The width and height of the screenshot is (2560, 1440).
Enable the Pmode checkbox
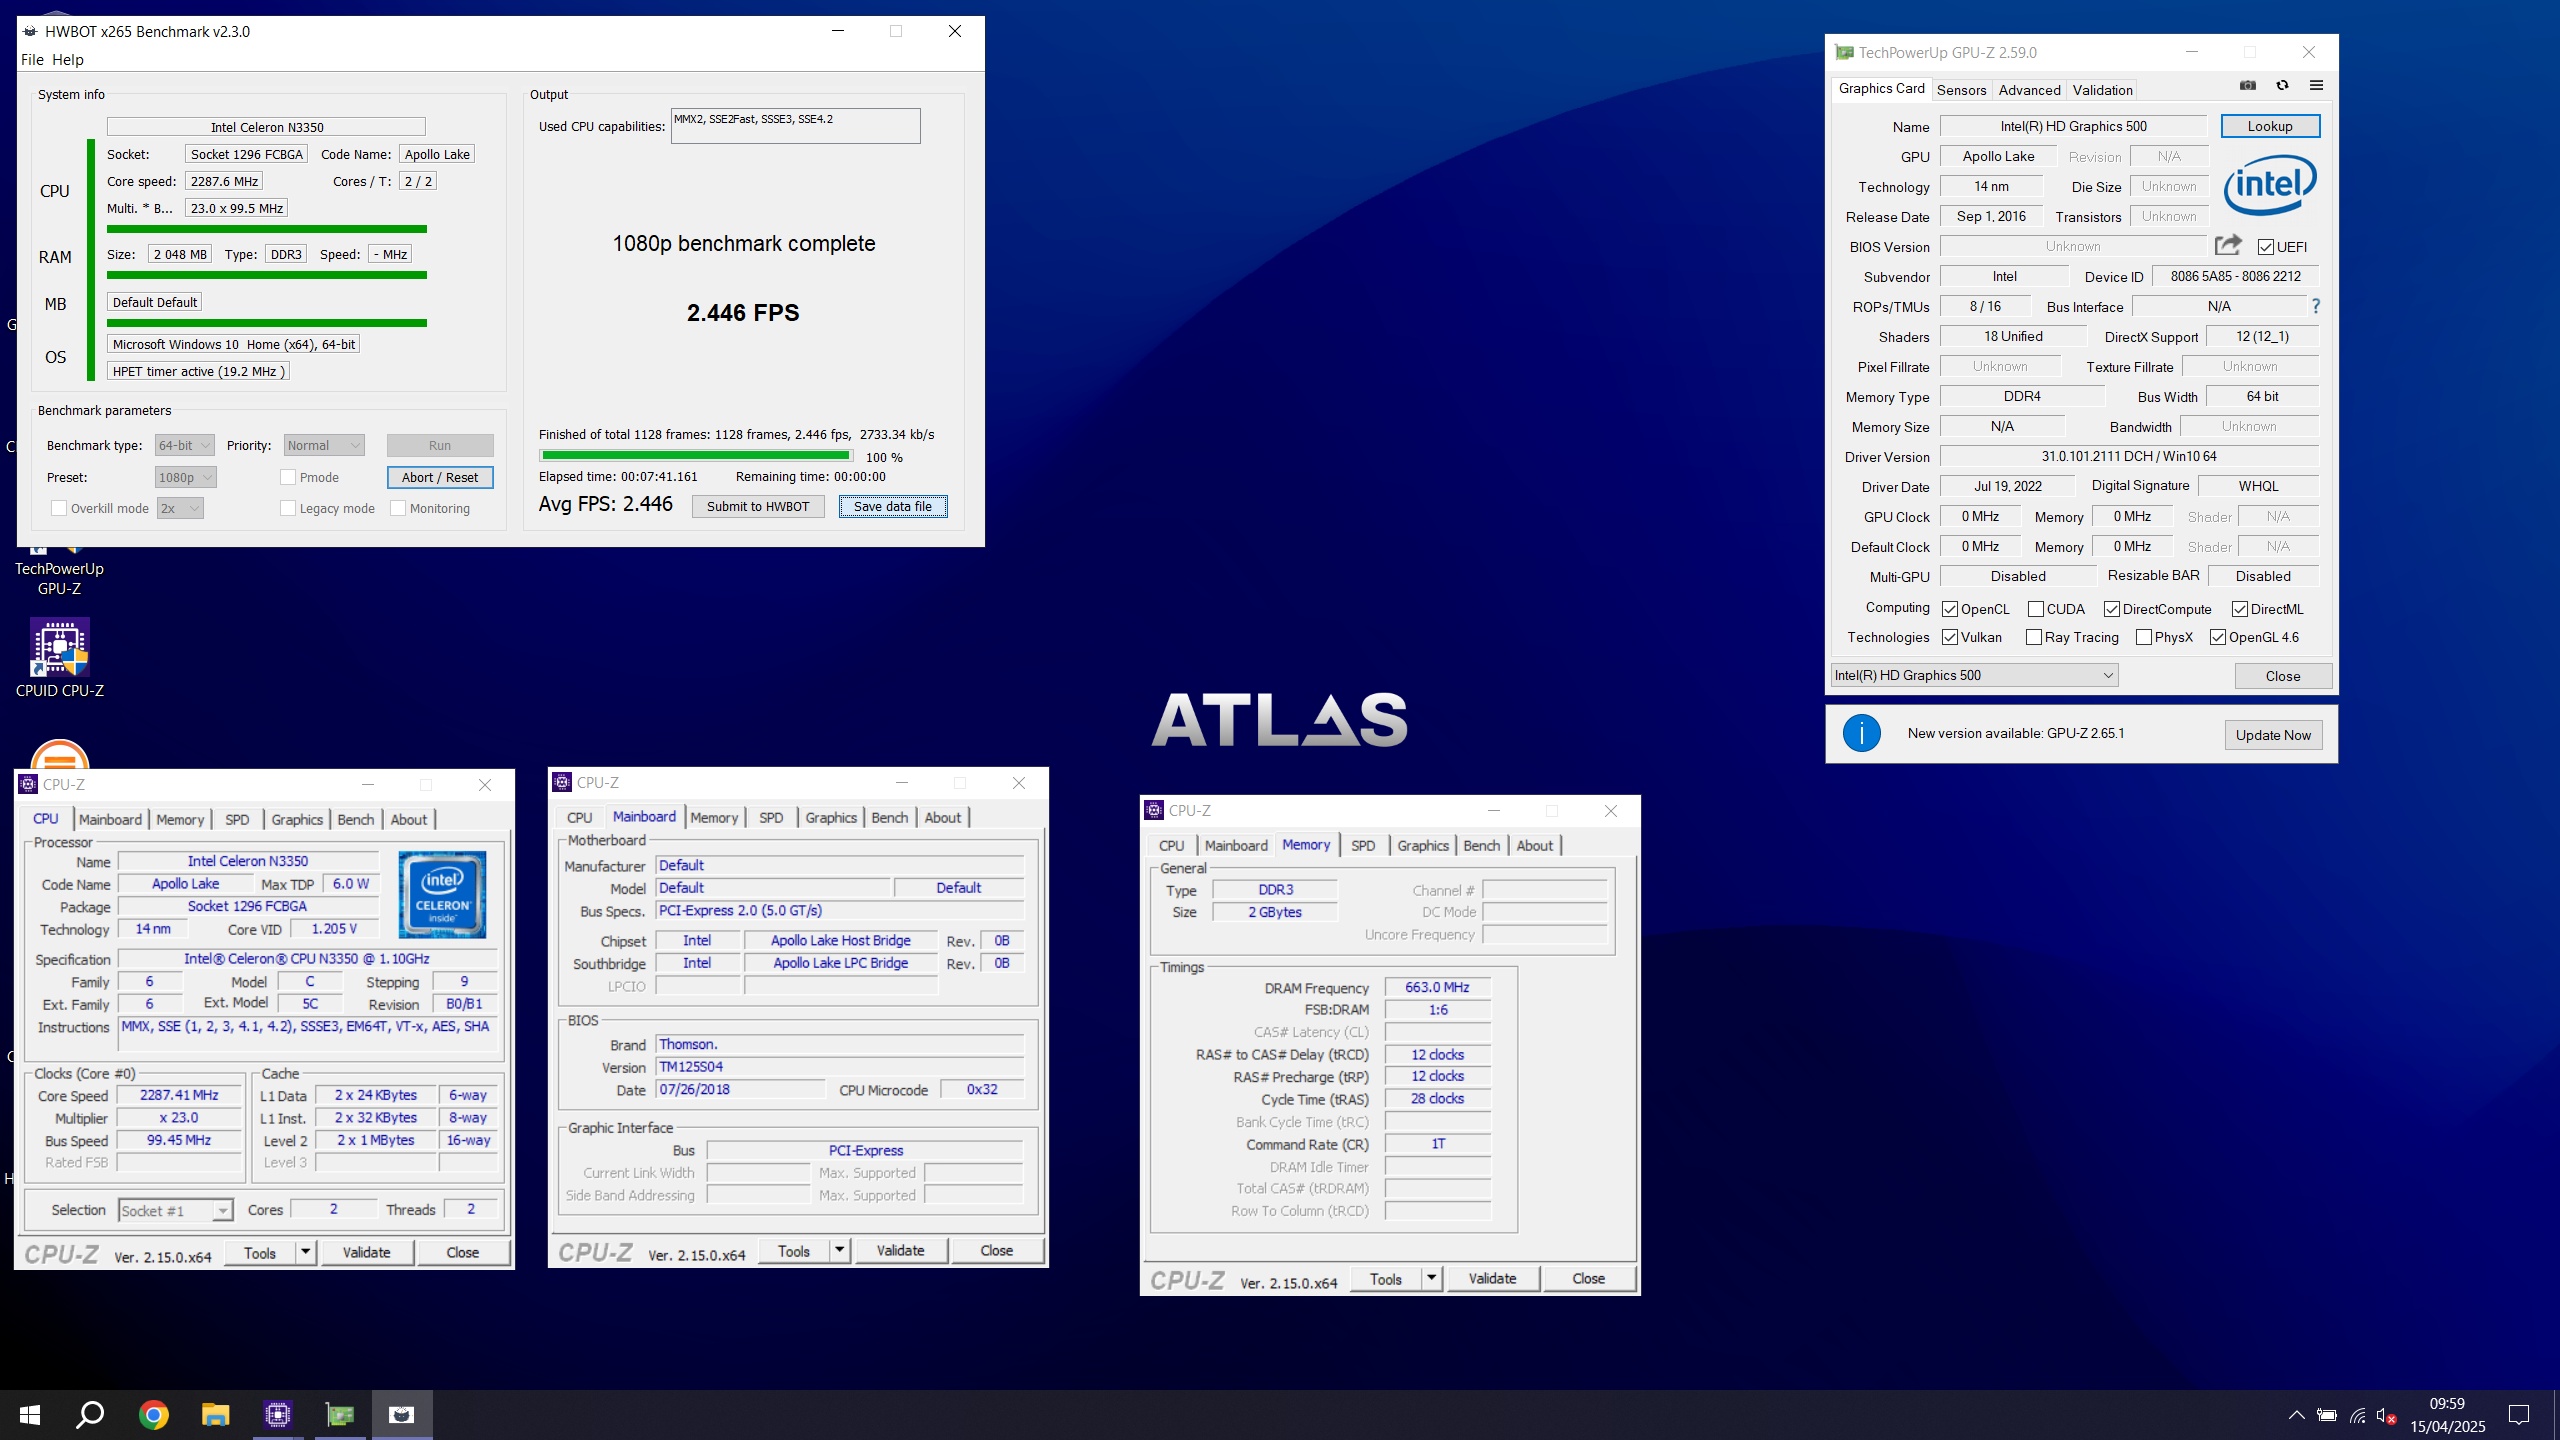(288, 477)
